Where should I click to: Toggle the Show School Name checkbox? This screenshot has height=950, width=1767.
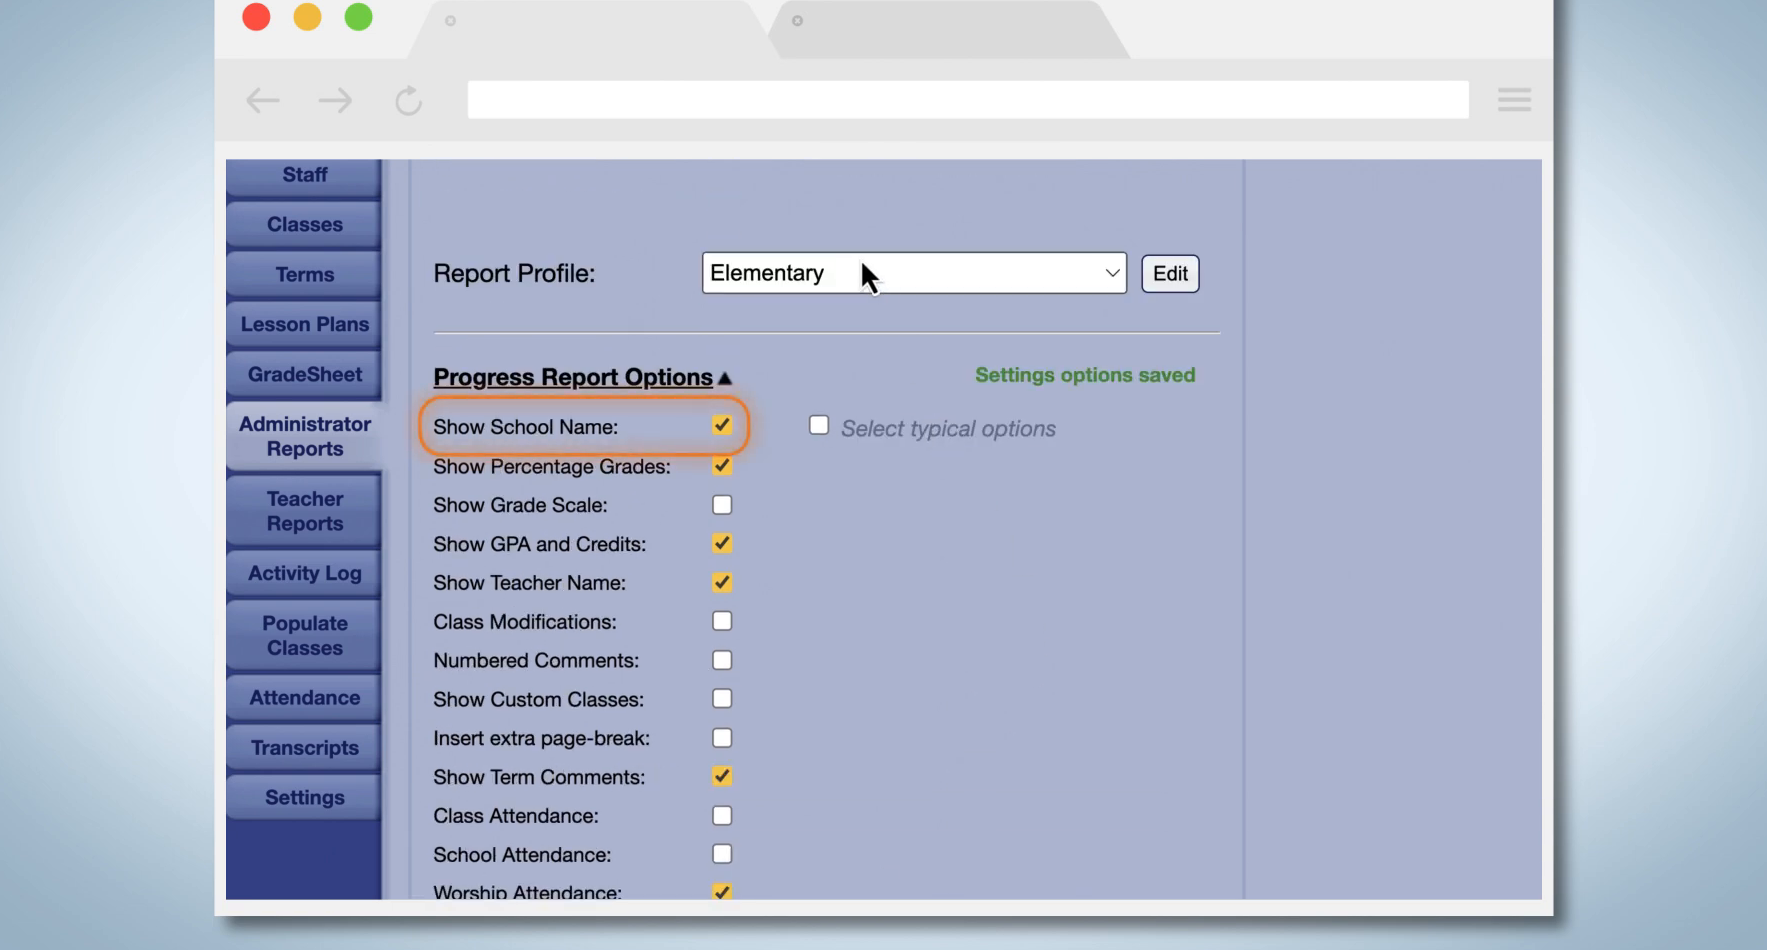pyautogui.click(x=722, y=426)
